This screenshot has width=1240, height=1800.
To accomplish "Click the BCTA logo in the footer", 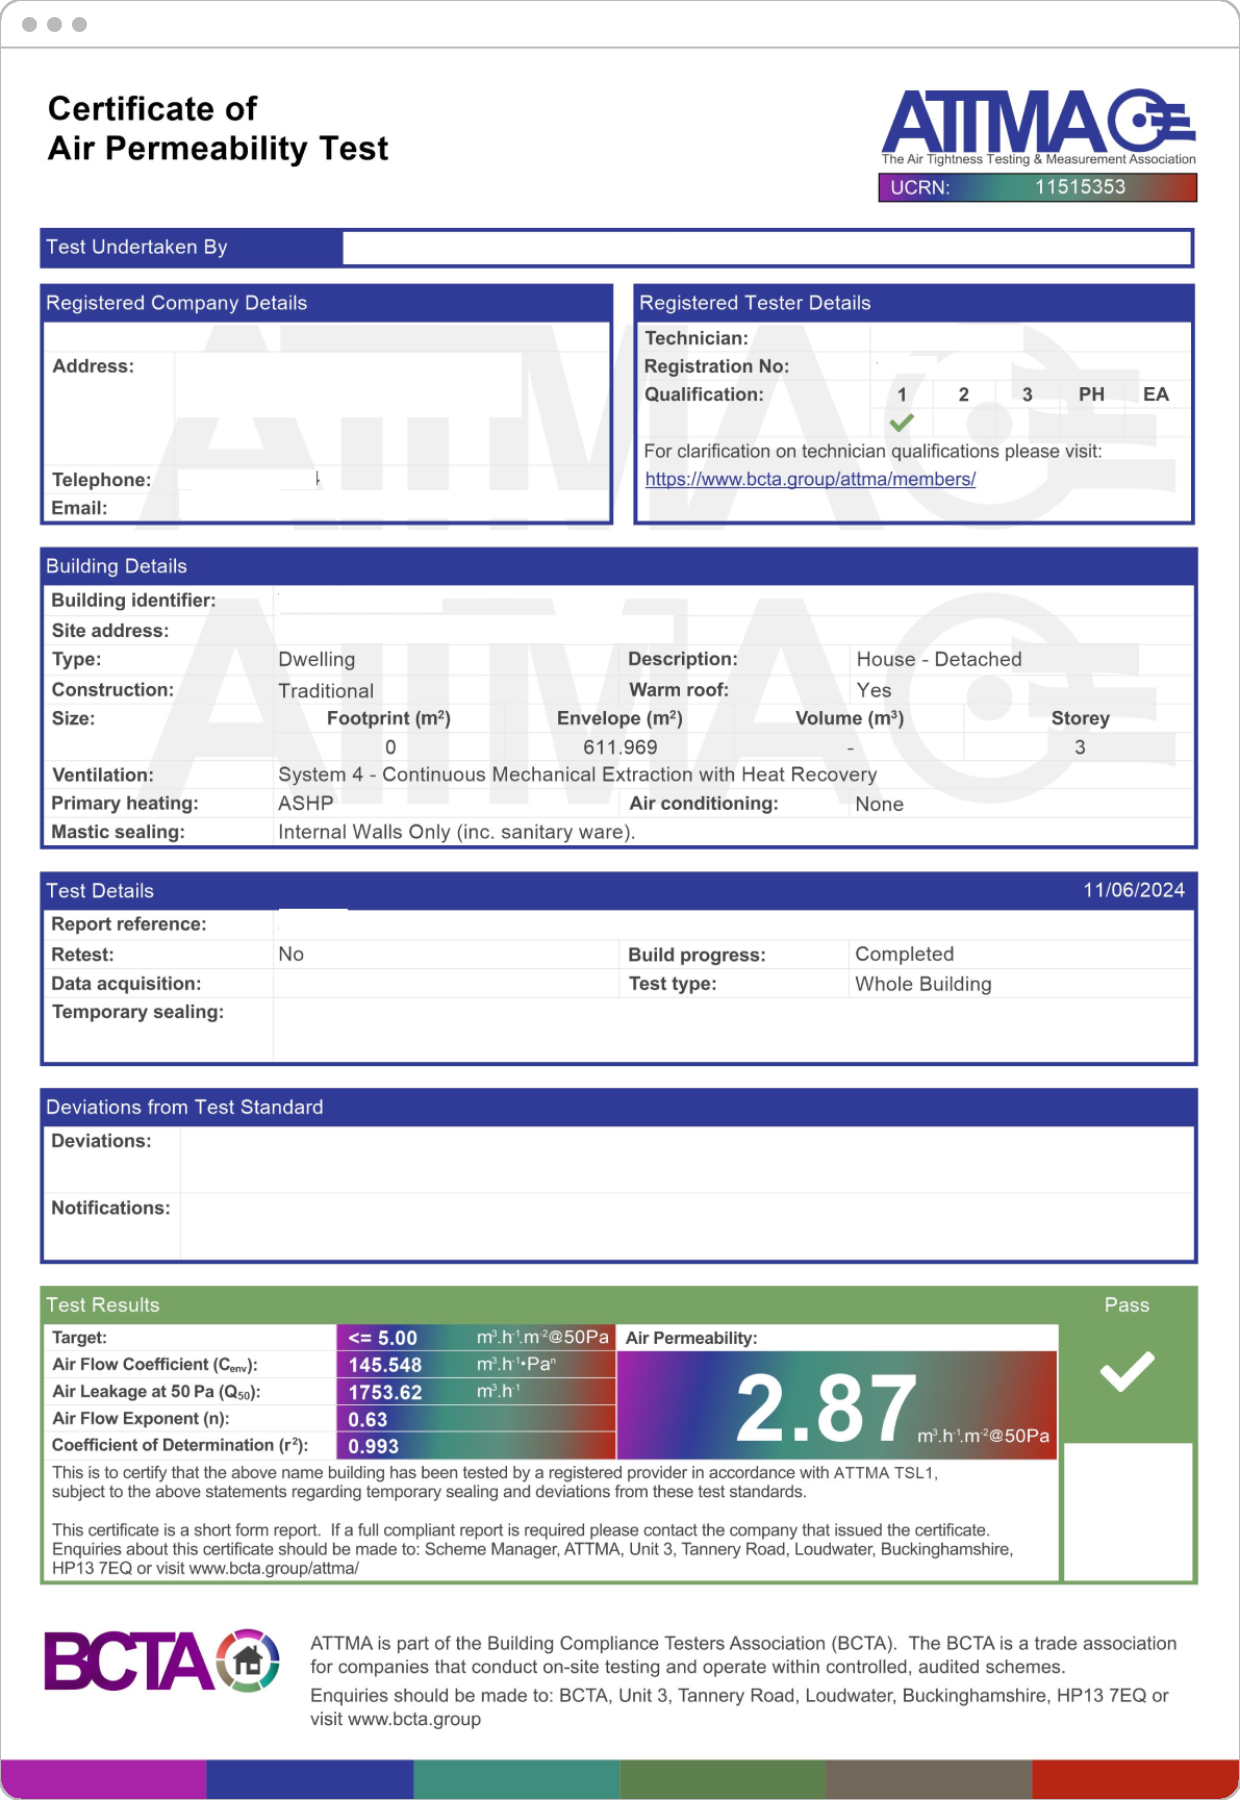I will coord(161,1660).
